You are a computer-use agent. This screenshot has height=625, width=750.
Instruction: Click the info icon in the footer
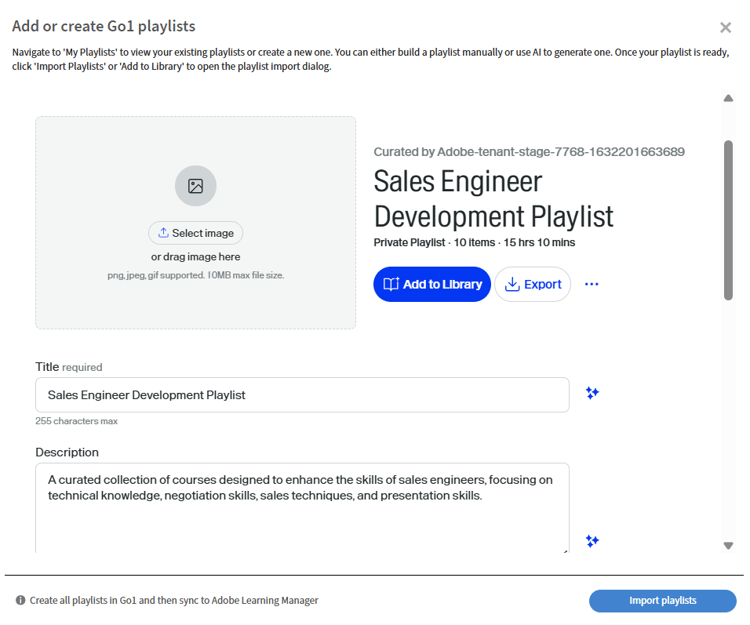pyautogui.click(x=20, y=601)
